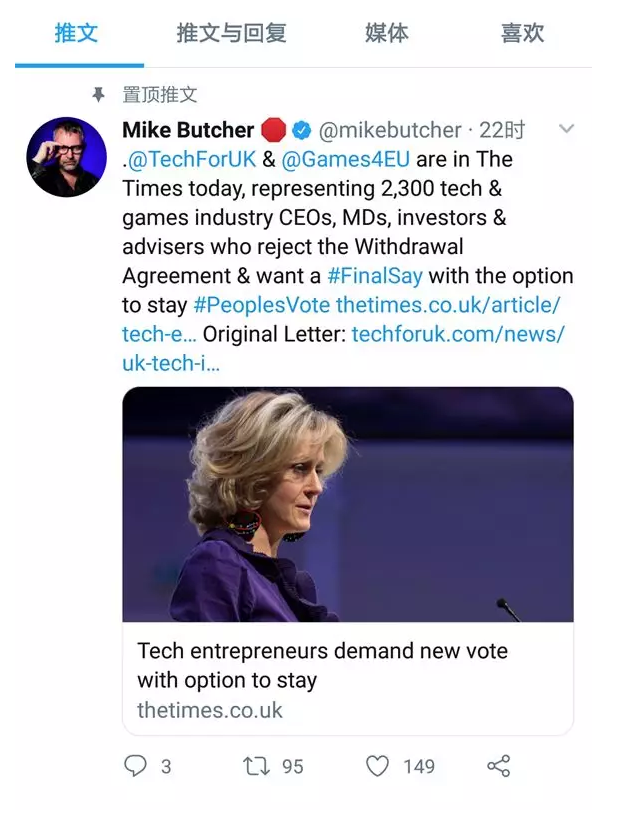Open the article preview image
This screenshot has height=816, width=619.
(347, 504)
